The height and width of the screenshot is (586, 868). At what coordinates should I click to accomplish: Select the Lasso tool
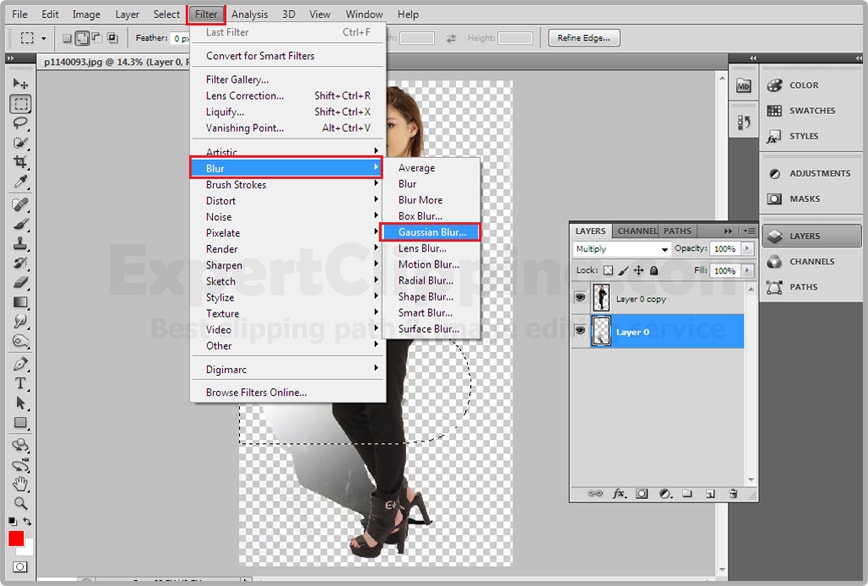pos(20,123)
